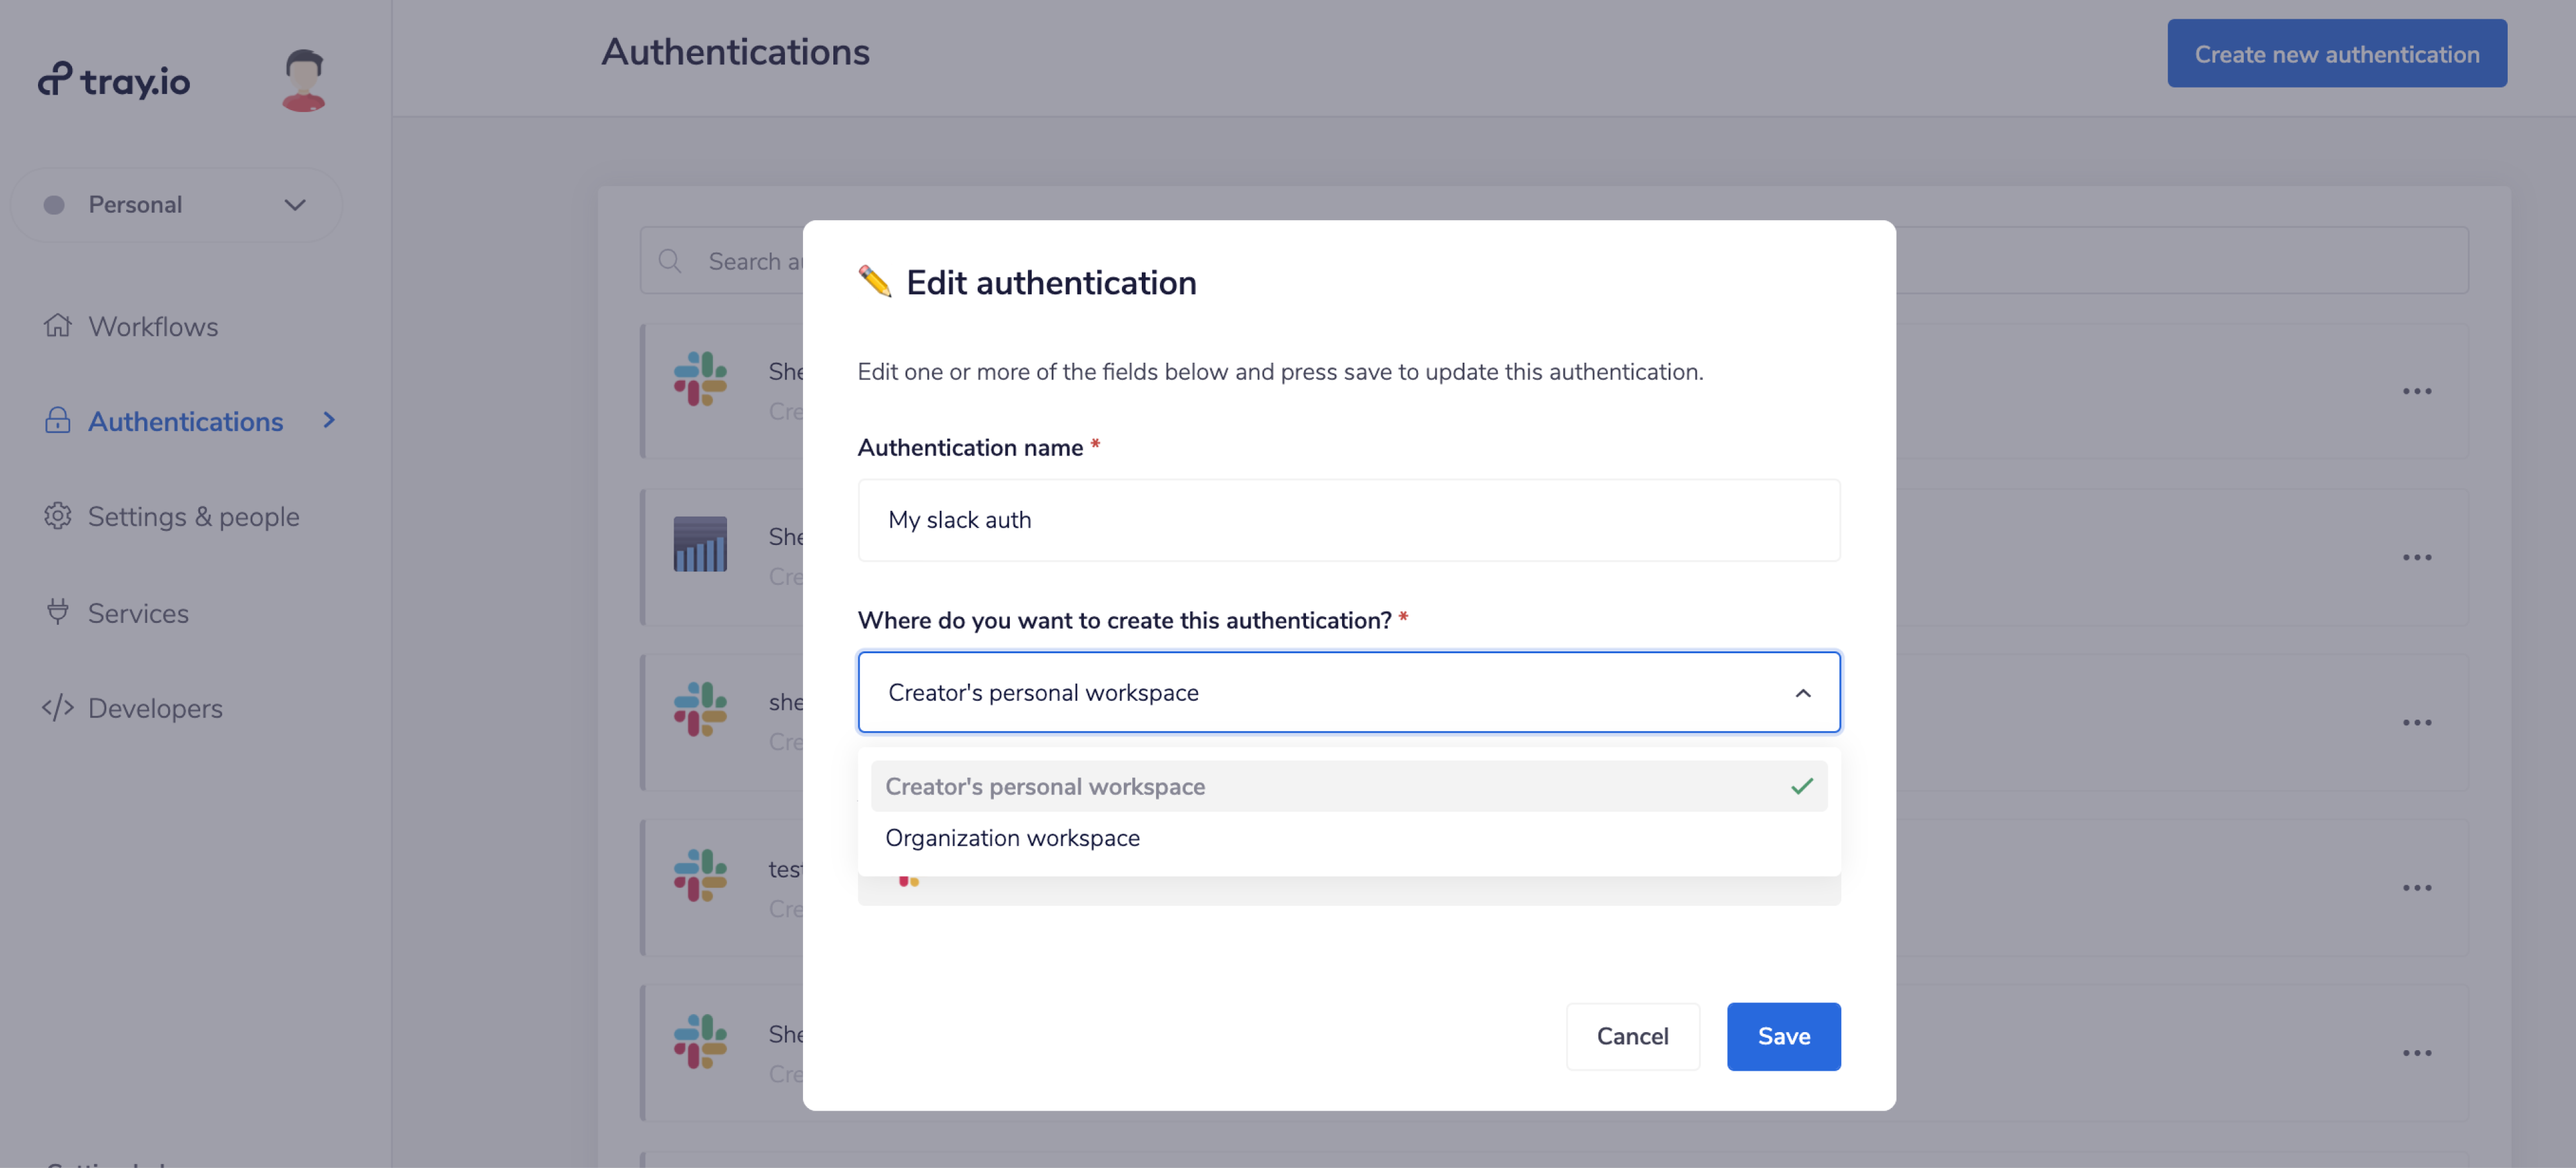Click Create new authentication button
This screenshot has width=2576, height=1168.
coord(2336,54)
